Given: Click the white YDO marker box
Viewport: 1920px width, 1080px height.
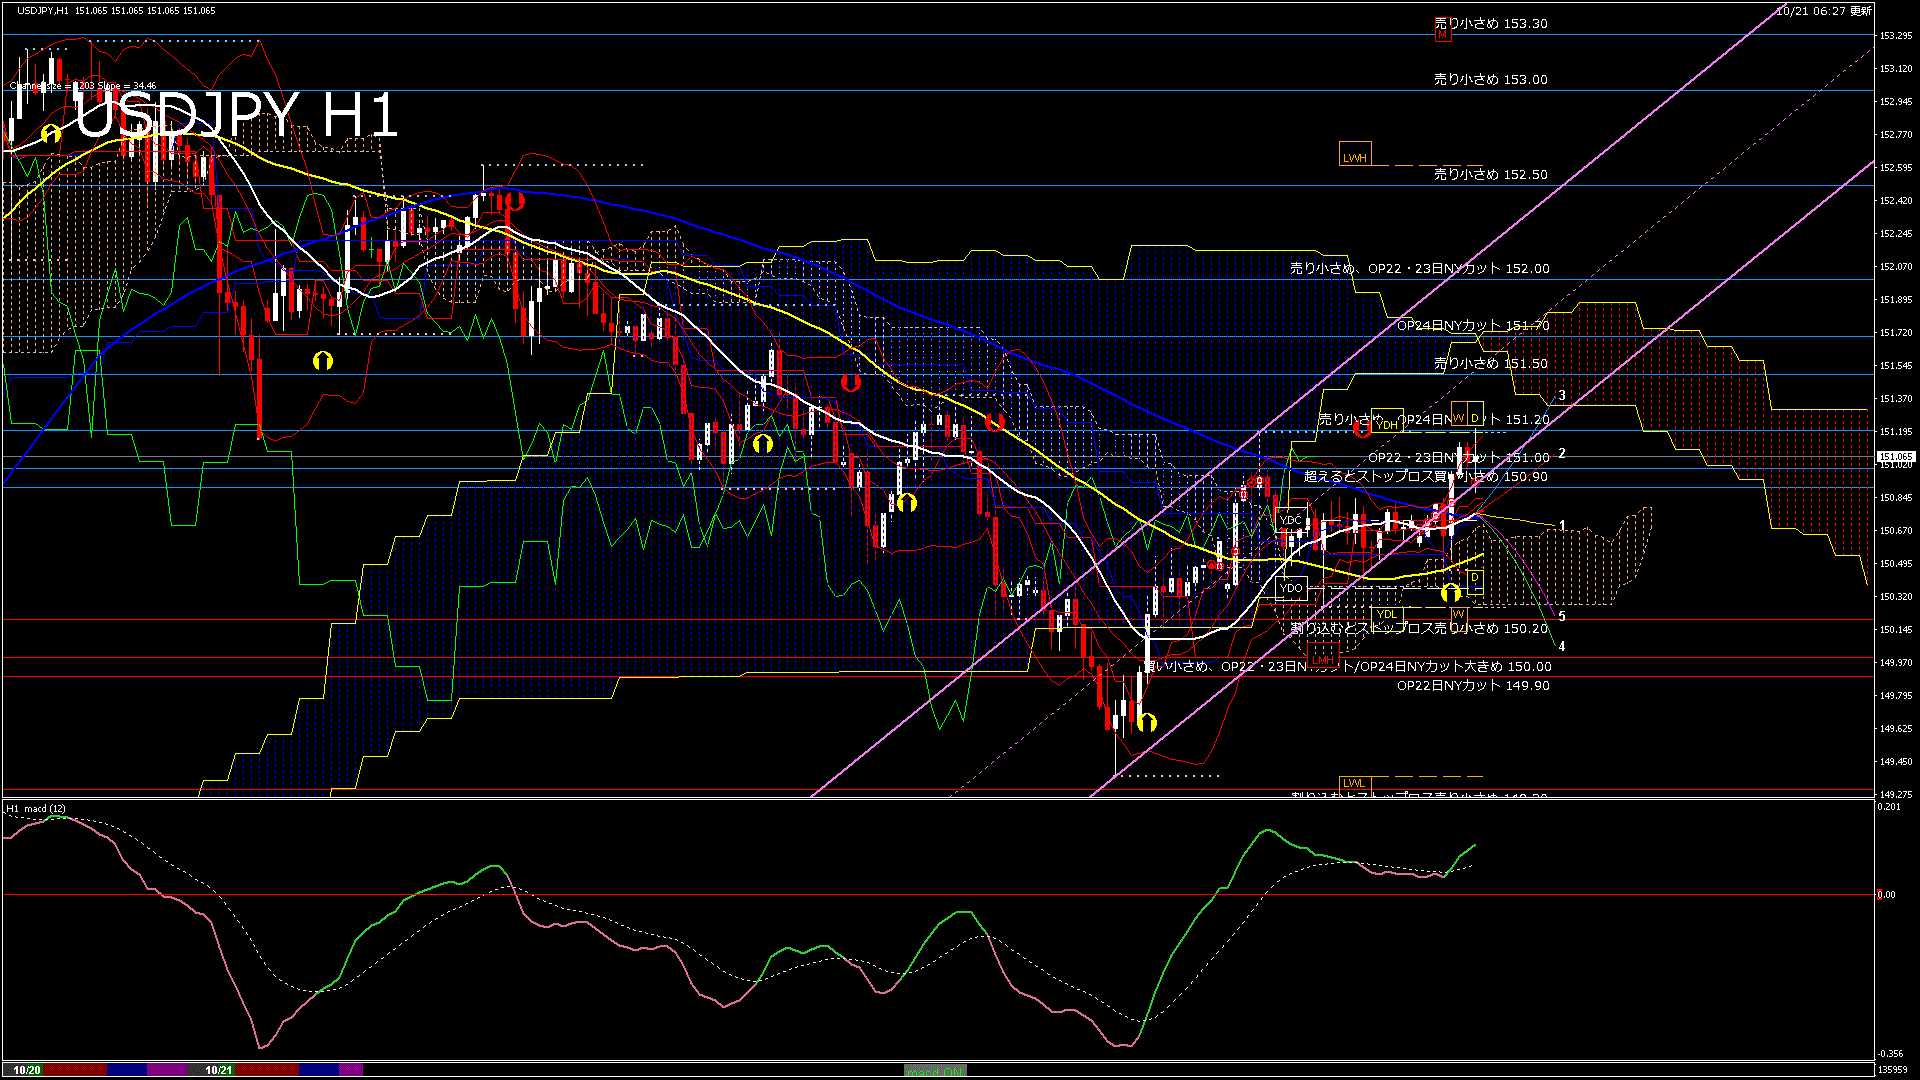Looking at the screenshot, I should click(x=1291, y=588).
